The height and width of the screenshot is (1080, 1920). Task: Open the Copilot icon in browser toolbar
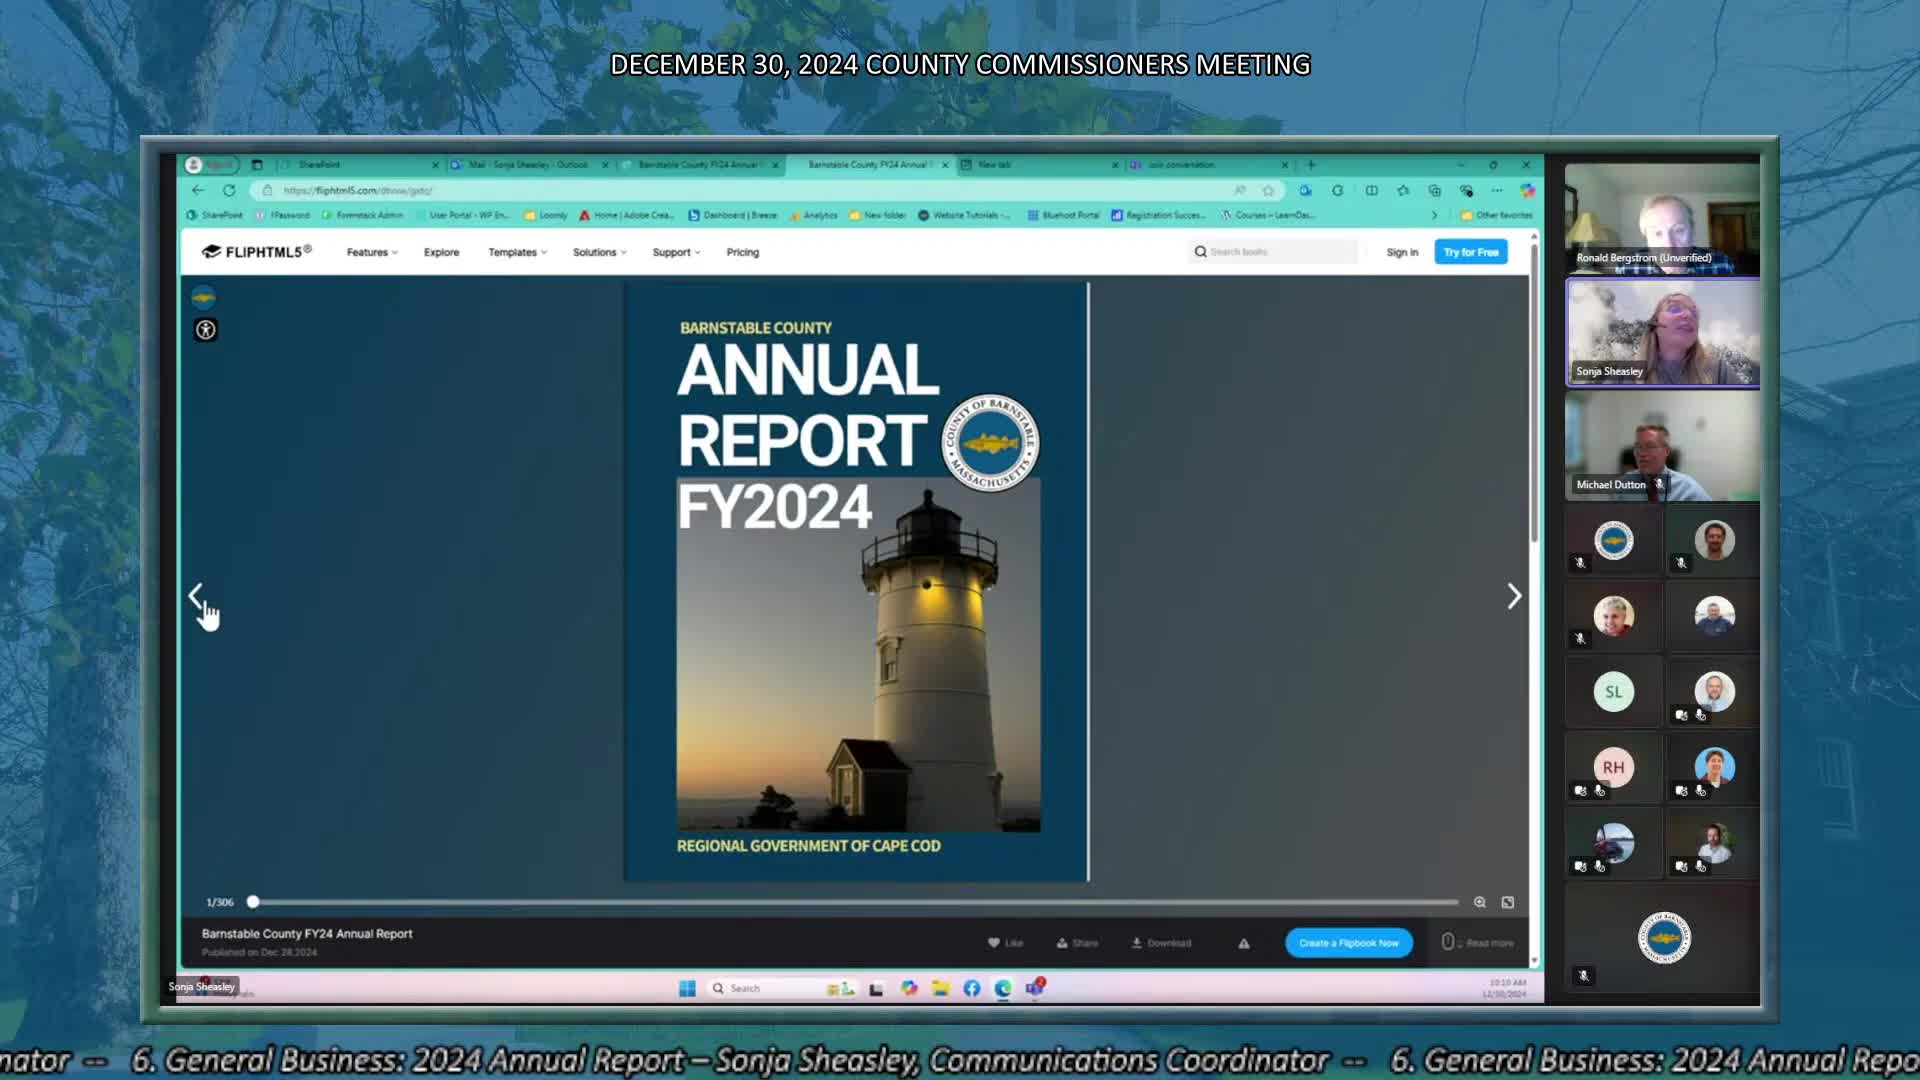tap(1527, 190)
